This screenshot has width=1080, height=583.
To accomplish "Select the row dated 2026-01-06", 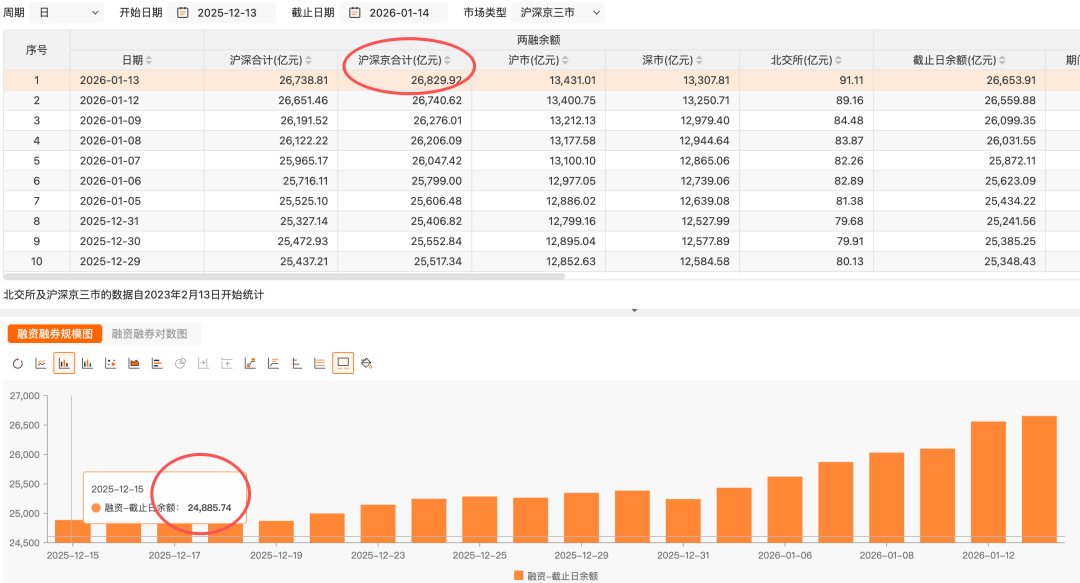I will click(541, 181).
